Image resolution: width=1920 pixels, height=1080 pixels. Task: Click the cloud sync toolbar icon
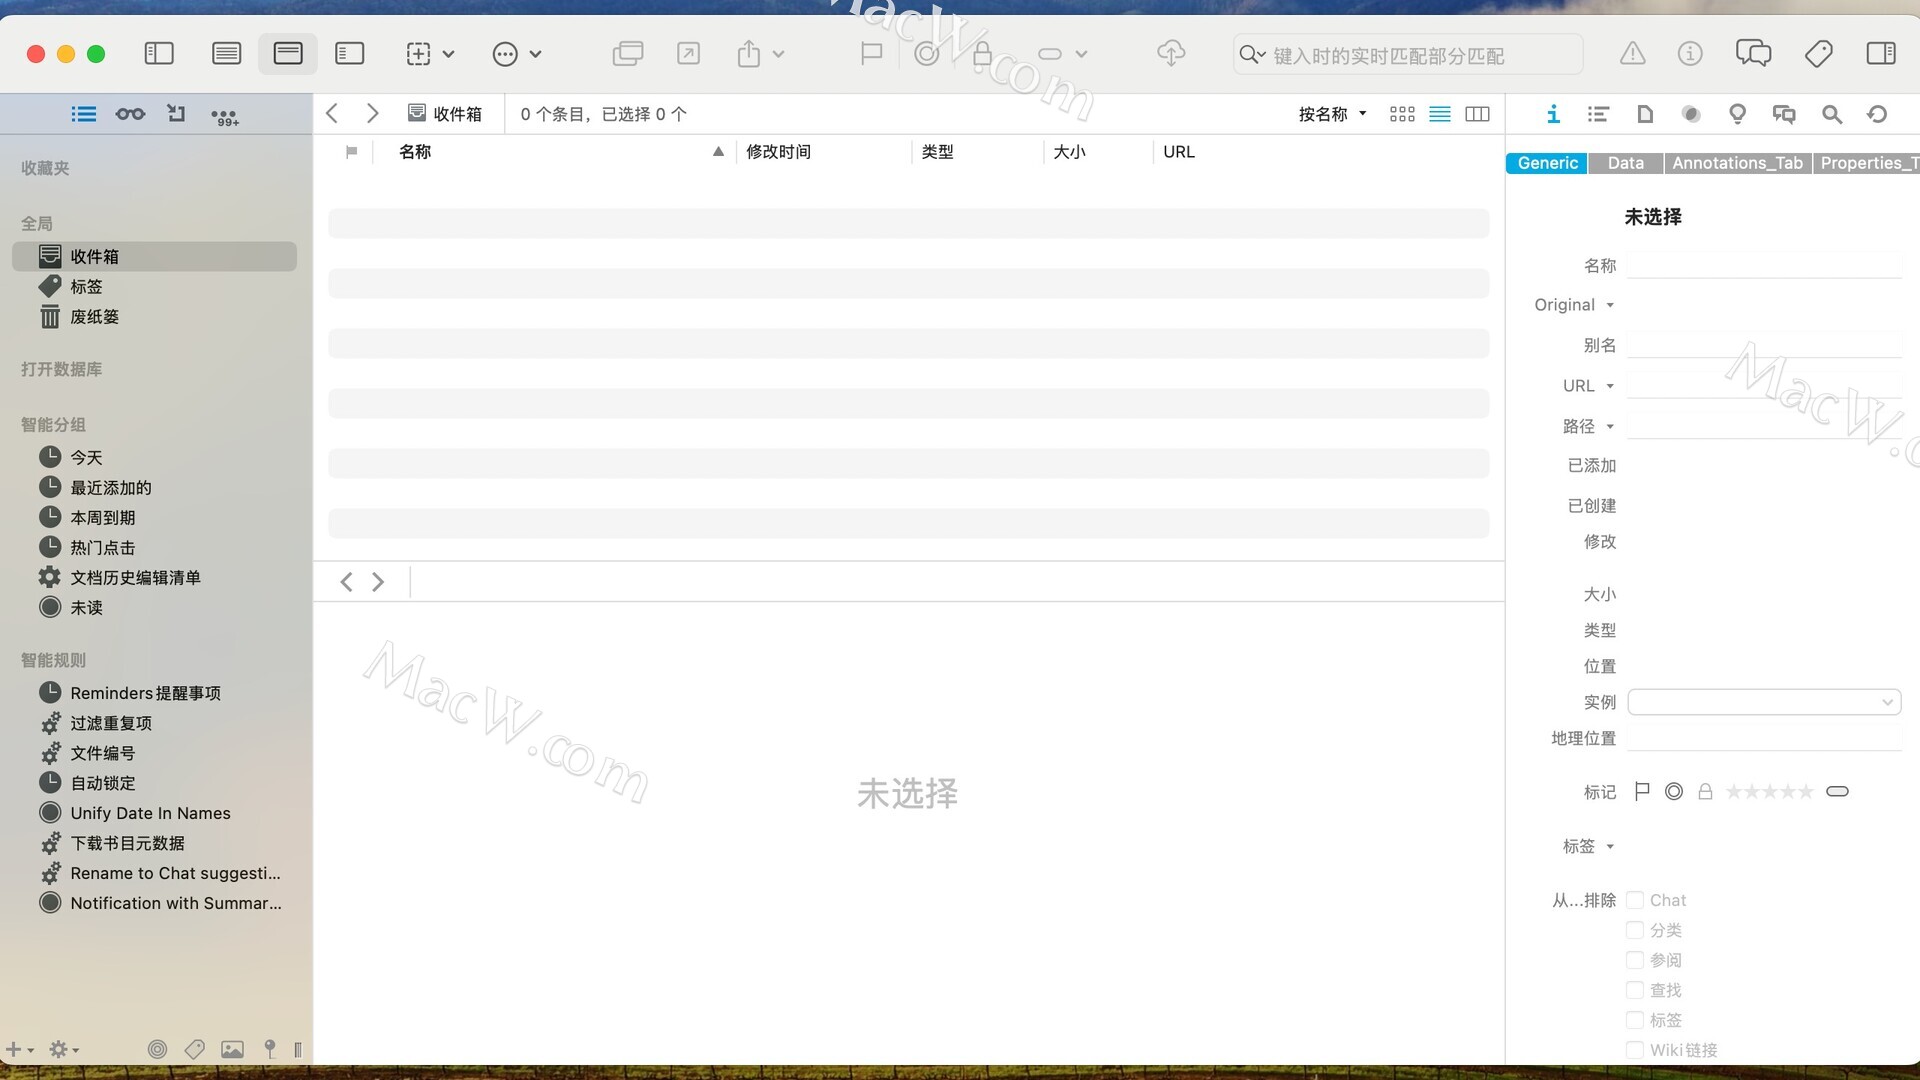tap(1171, 53)
